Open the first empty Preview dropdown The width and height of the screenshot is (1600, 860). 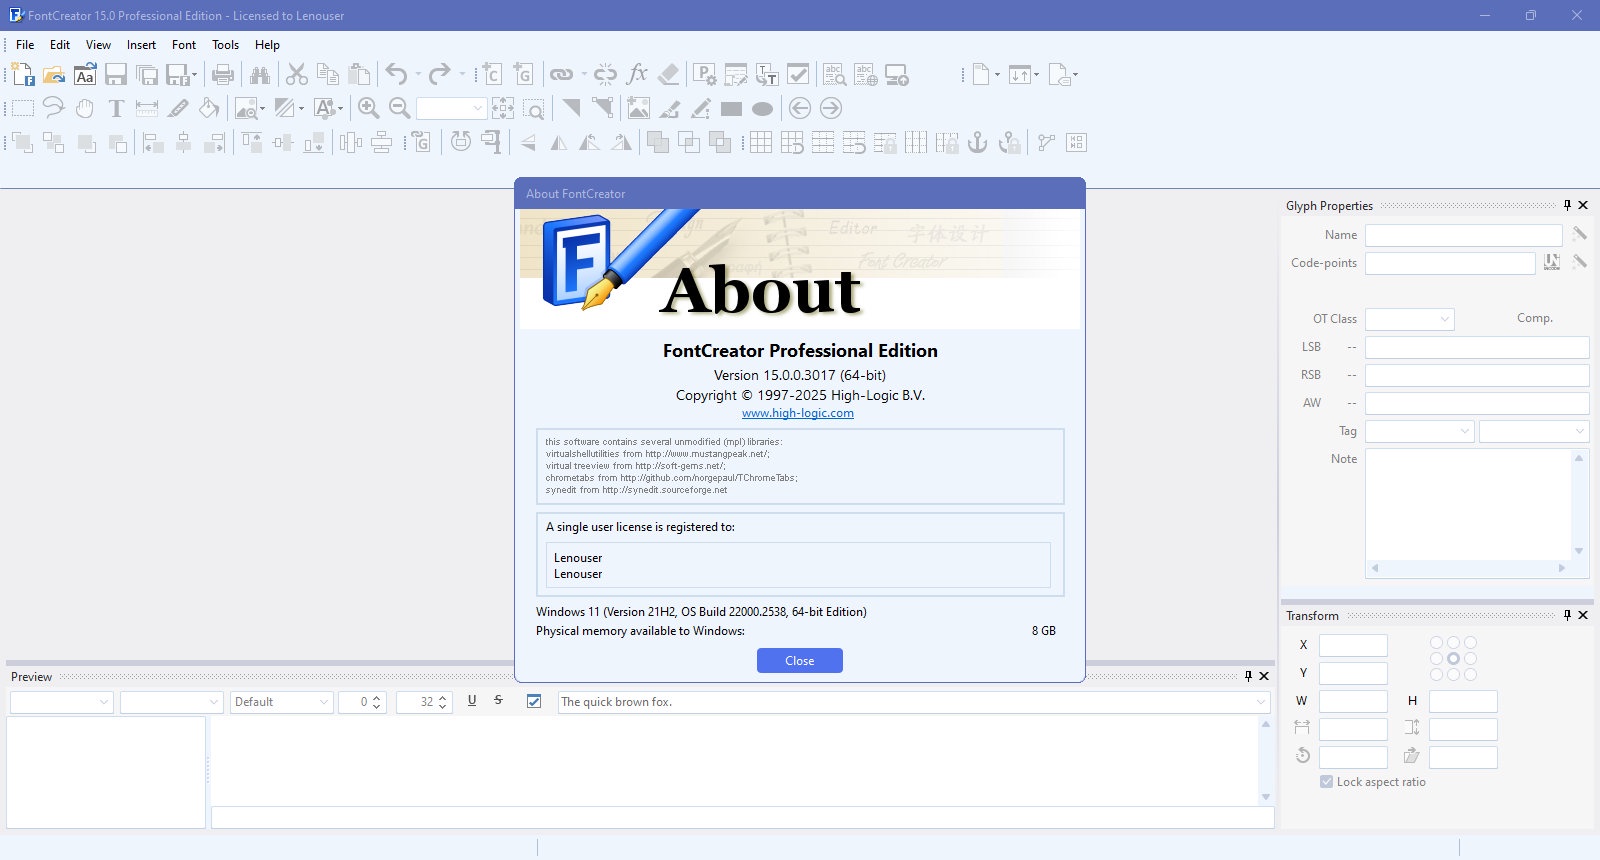tap(62, 702)
